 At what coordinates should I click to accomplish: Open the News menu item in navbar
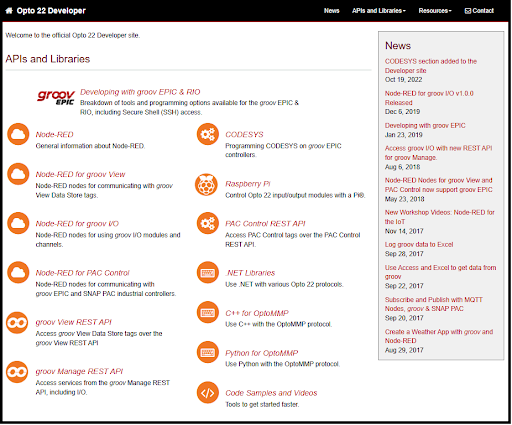pyautogui.click(x=332, y=11)
